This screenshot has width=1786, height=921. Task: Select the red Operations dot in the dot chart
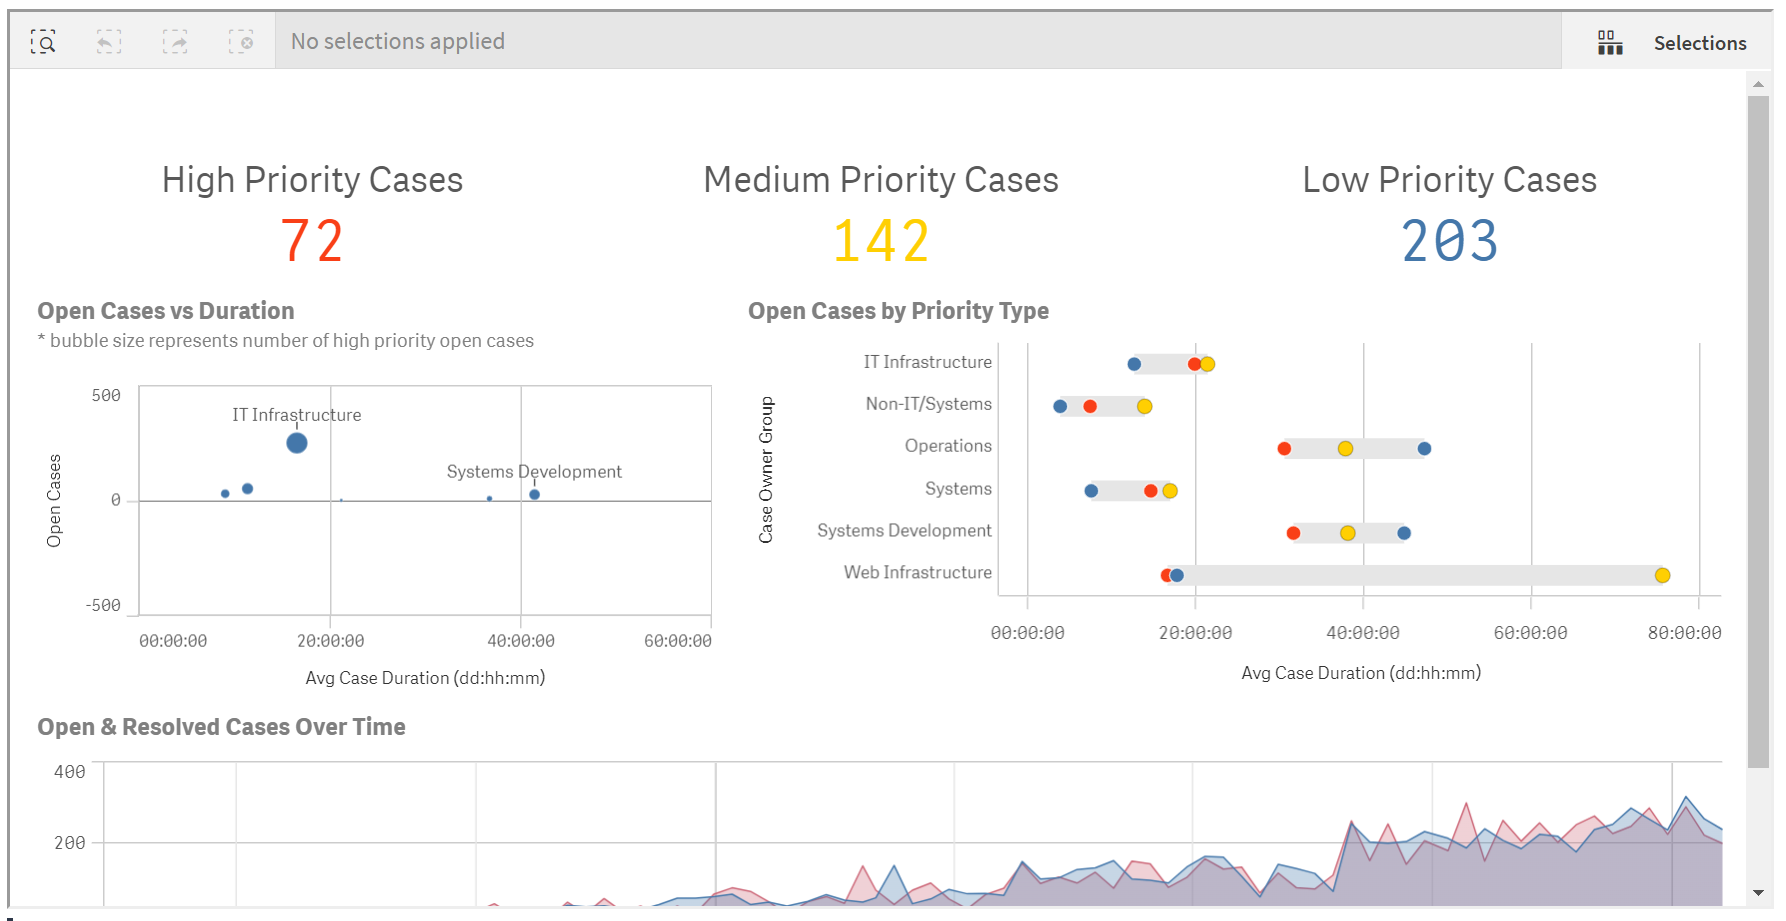(x=1284, y=448)
